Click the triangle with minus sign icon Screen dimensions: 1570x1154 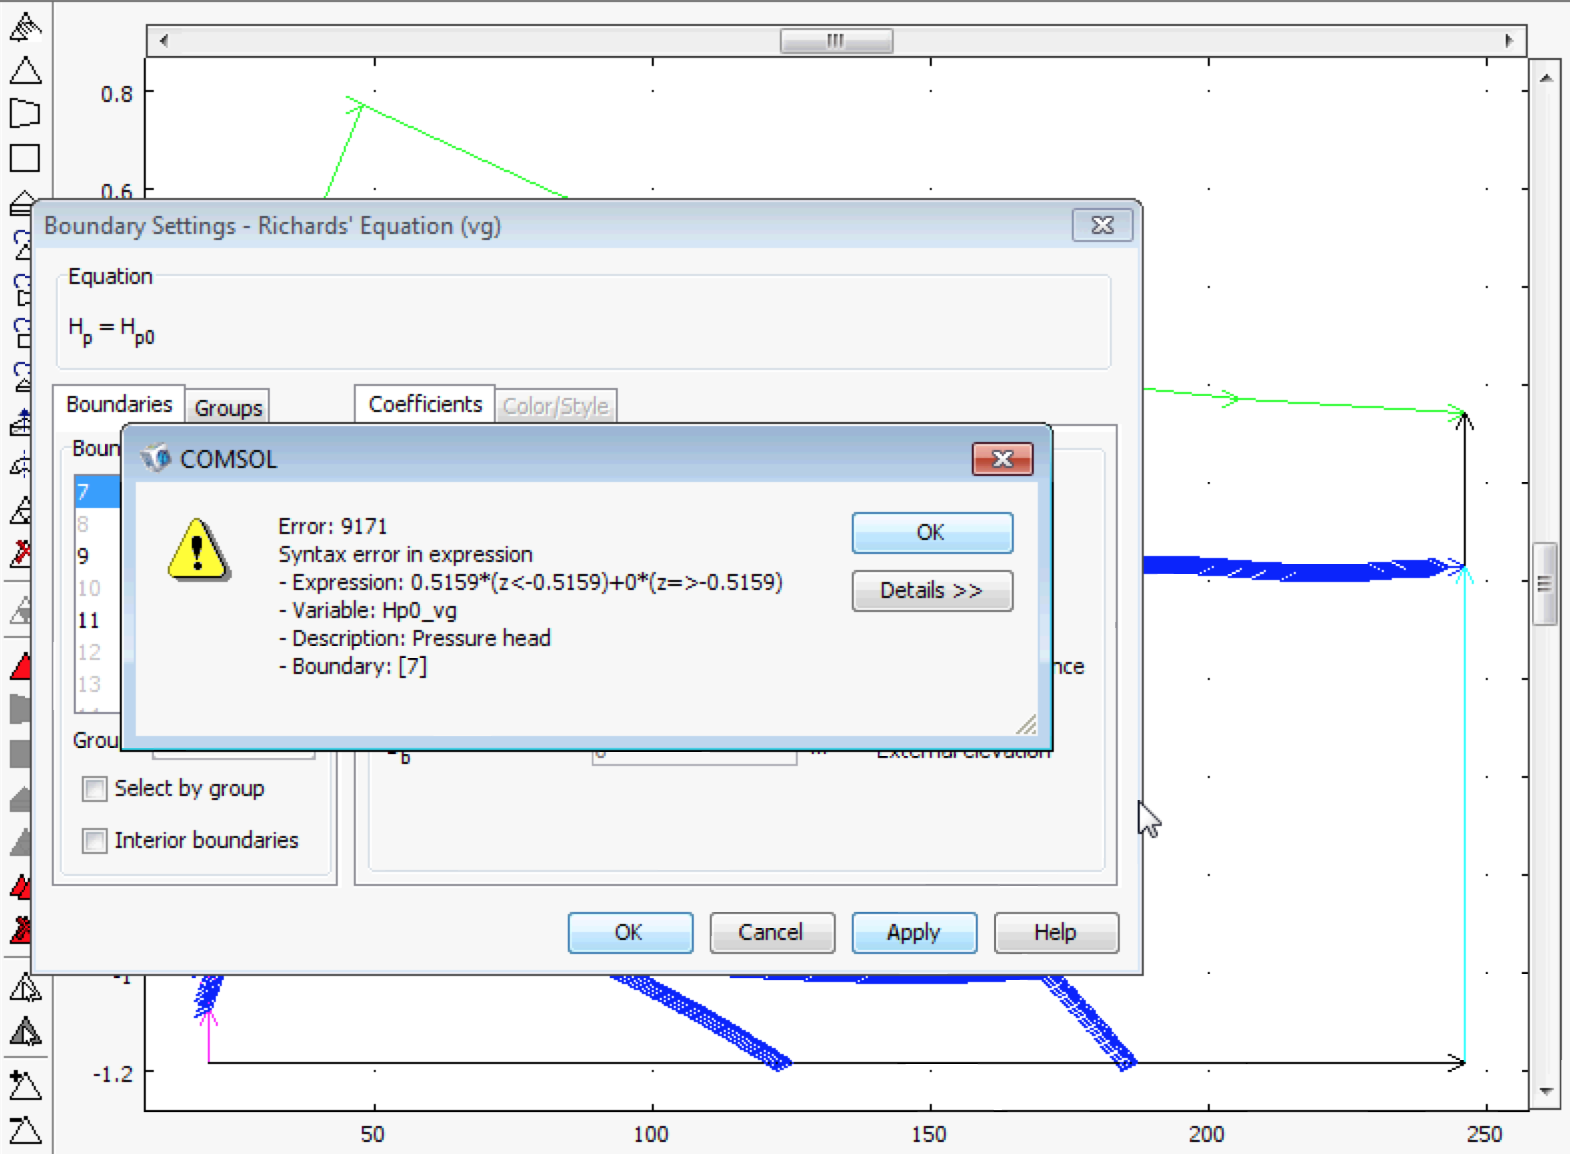tap(25, 1130)
